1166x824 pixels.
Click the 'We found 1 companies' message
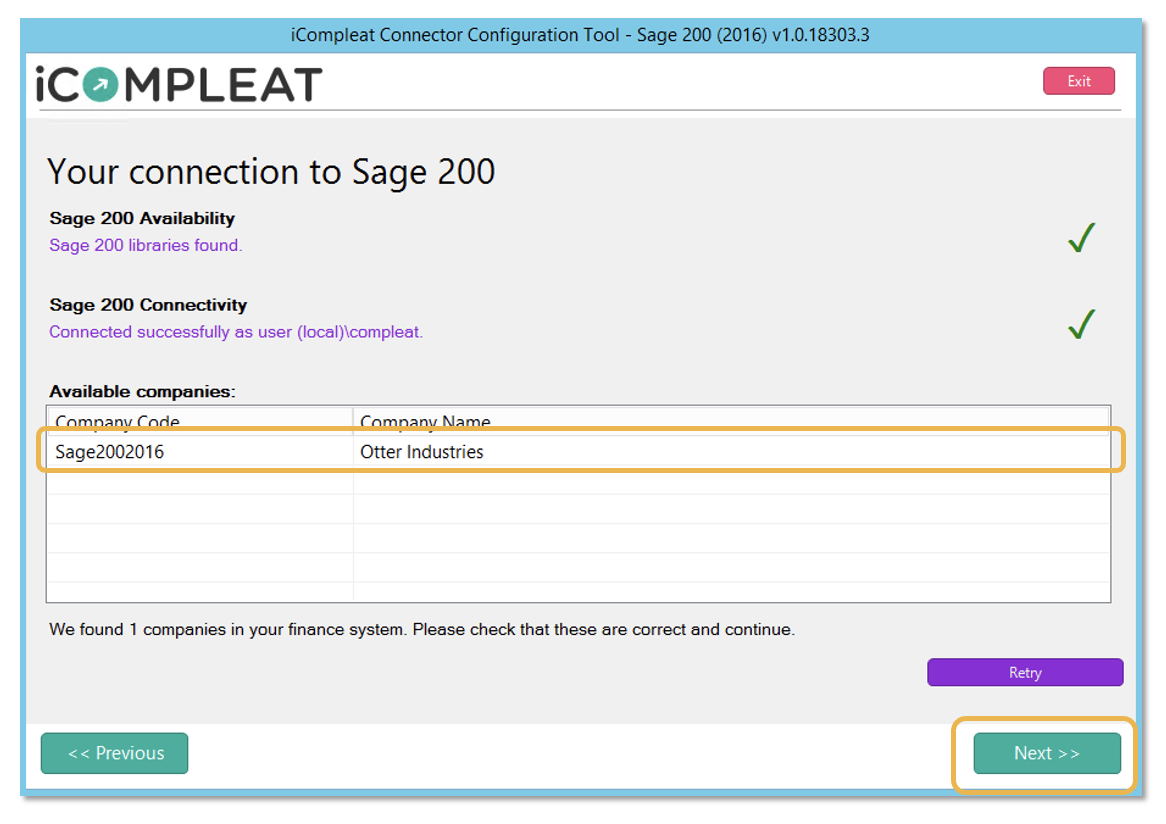(x=422, y=629)
